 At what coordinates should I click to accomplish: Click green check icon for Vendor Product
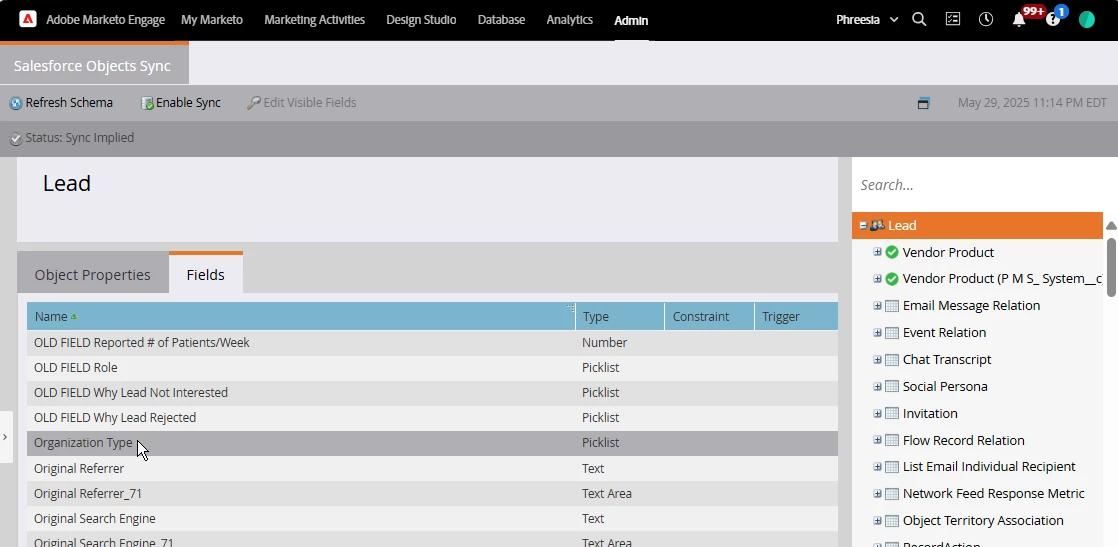click(x=892, y=252)
